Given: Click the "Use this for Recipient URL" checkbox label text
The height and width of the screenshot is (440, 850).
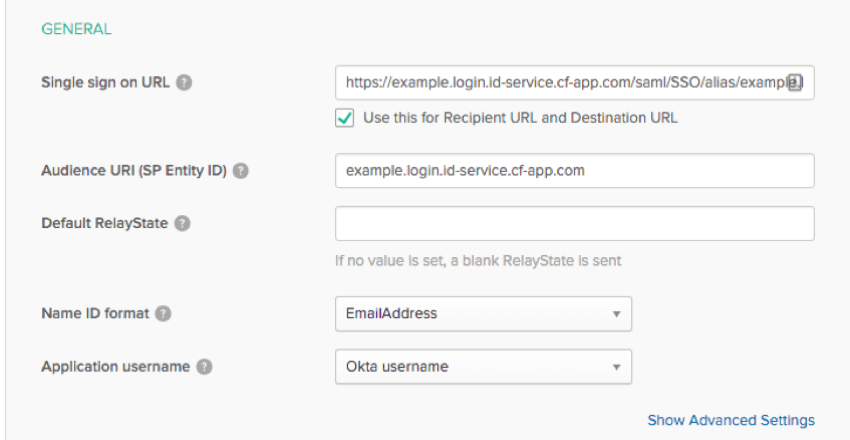Looking at the screenshot, I should 520,118.
